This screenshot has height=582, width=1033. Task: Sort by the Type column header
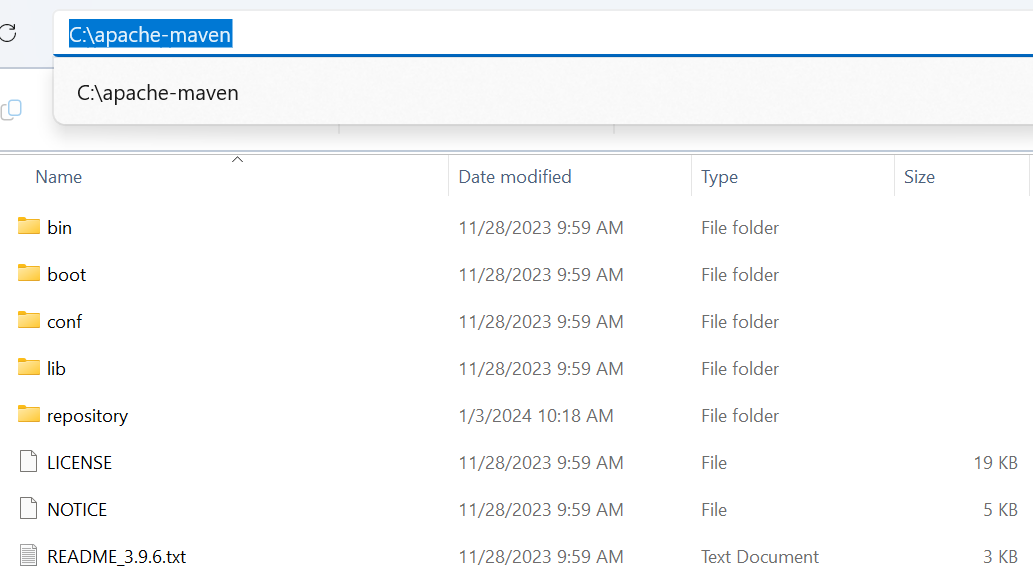click(719, 177)
